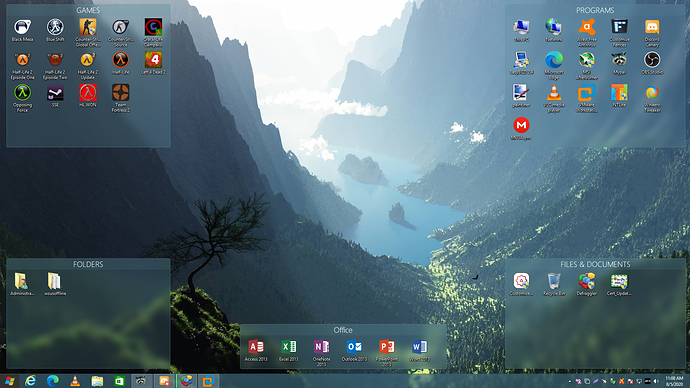Image resolution: width=690 pixels, height=388 pixels.
Task: Launch Discord Canary
Action: coord(652,33)
